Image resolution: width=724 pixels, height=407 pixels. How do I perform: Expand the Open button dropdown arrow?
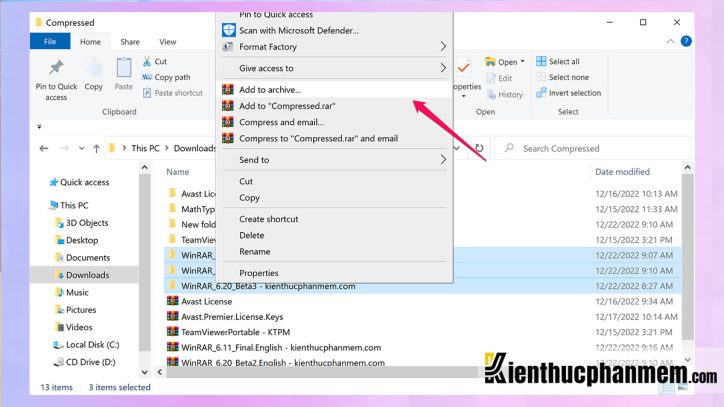pyautogui.click(x=522, y=61)
